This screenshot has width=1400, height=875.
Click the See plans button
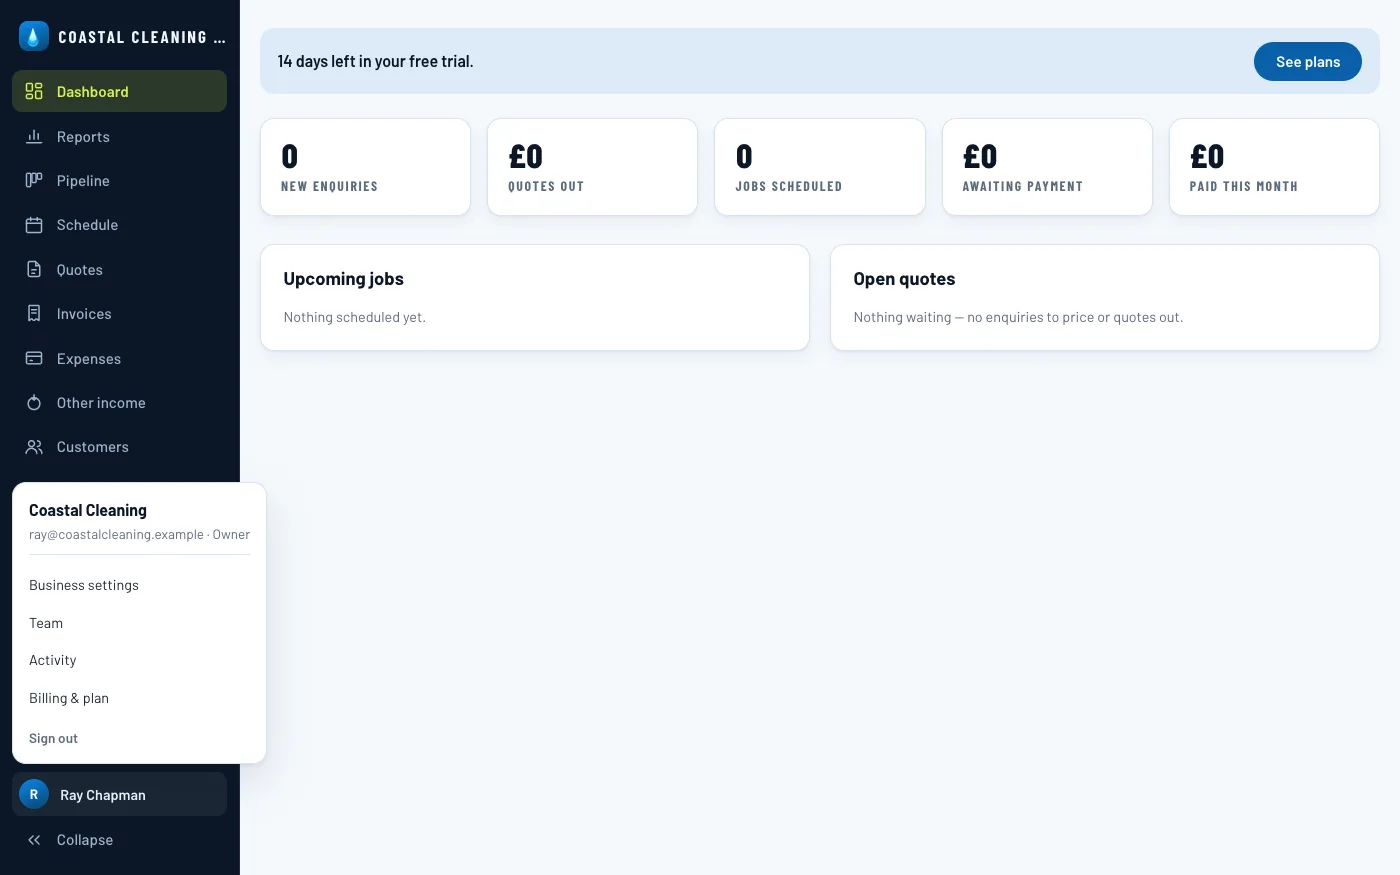tap(1307, 61)
